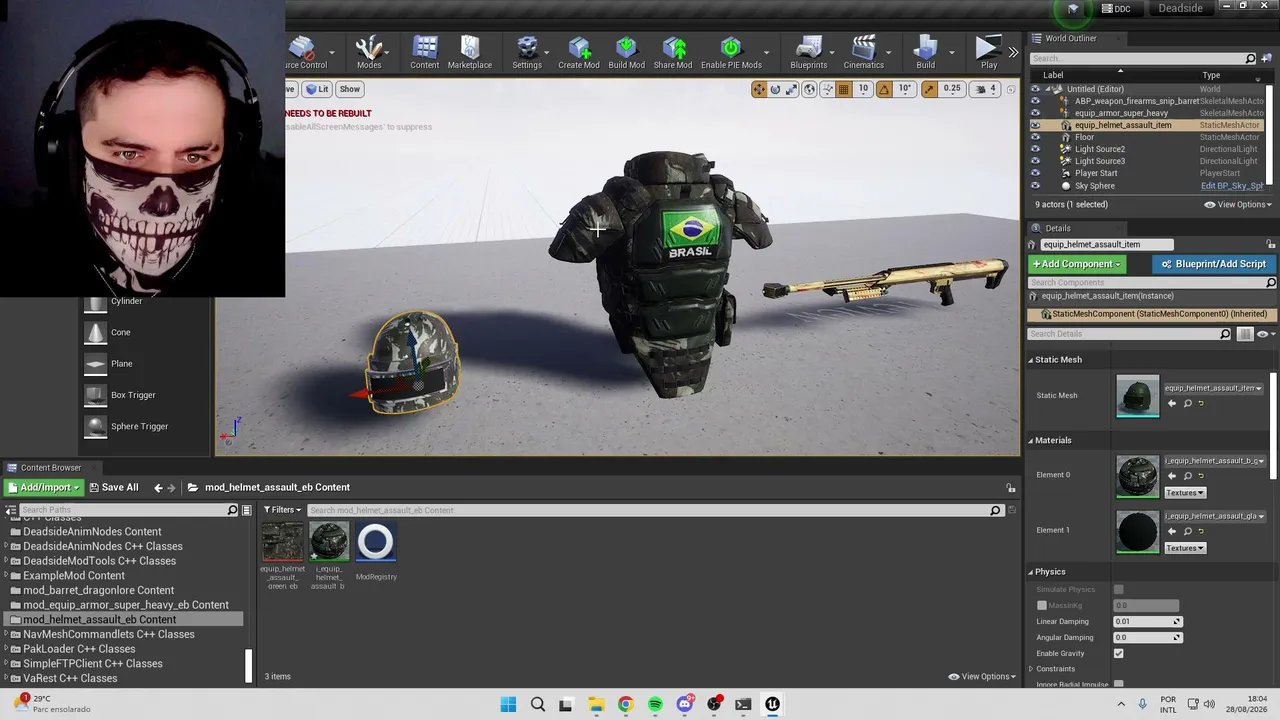This screenshot has height=720, width=1280.
Task: Open World Outliner View Options
Action: pyautogui.click(x=1238, y=205)
